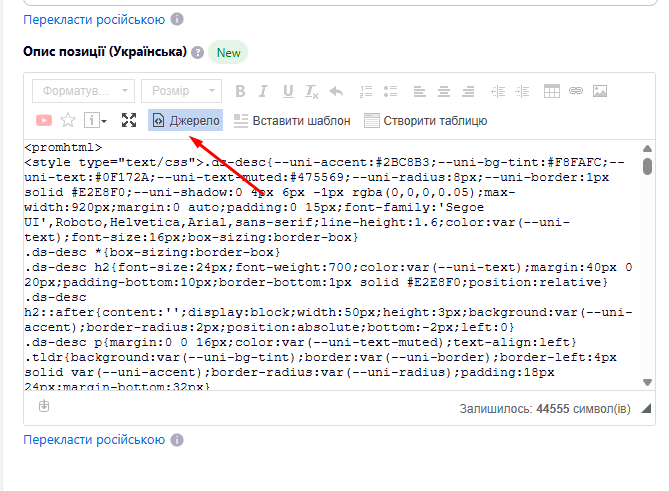Open the Форматування format dropdown

point(83,91)
